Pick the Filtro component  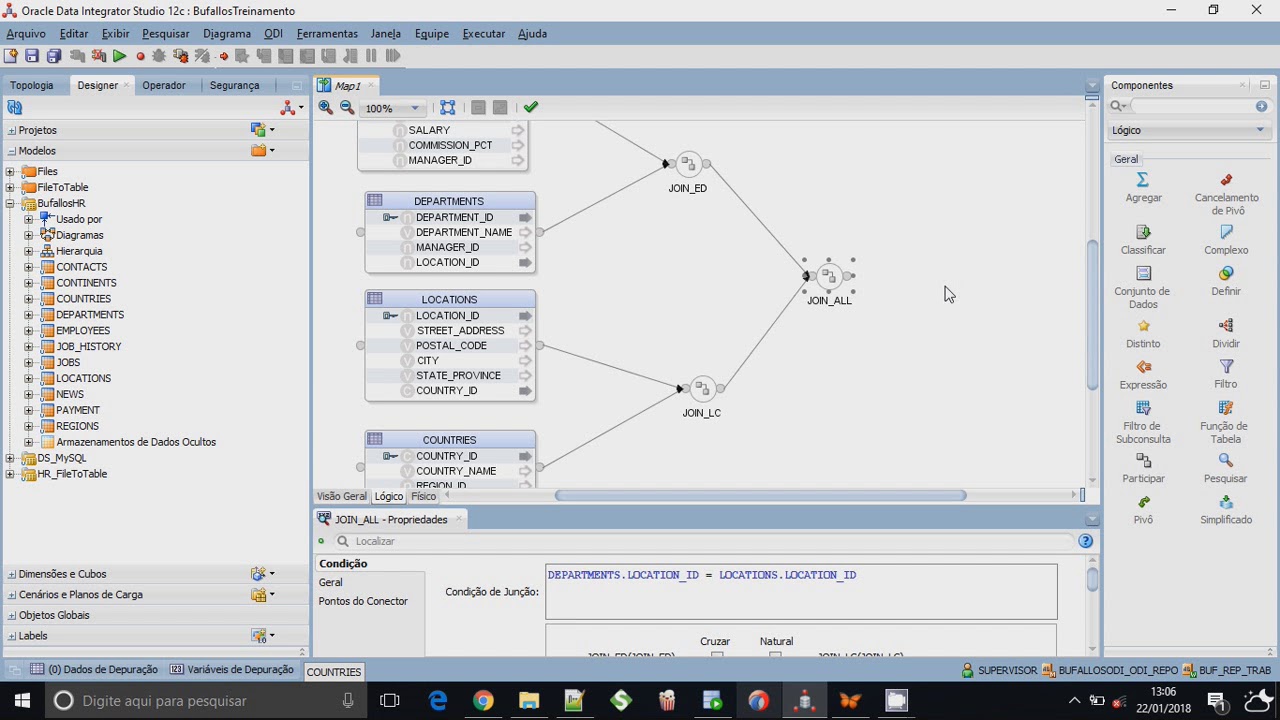tap(1226, 375)
